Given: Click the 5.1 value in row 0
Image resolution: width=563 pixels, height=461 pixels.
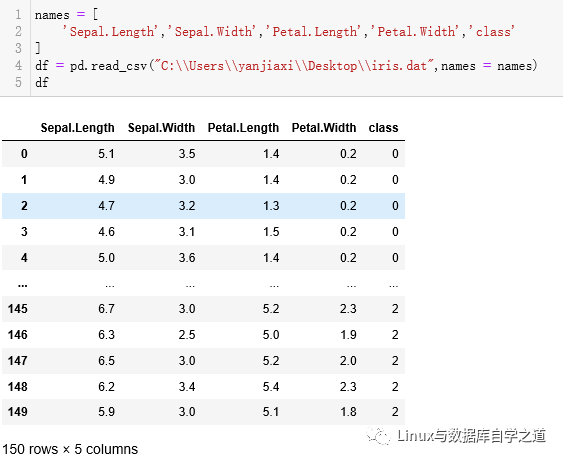Looking at the screenshot, I should coord(106,154).
